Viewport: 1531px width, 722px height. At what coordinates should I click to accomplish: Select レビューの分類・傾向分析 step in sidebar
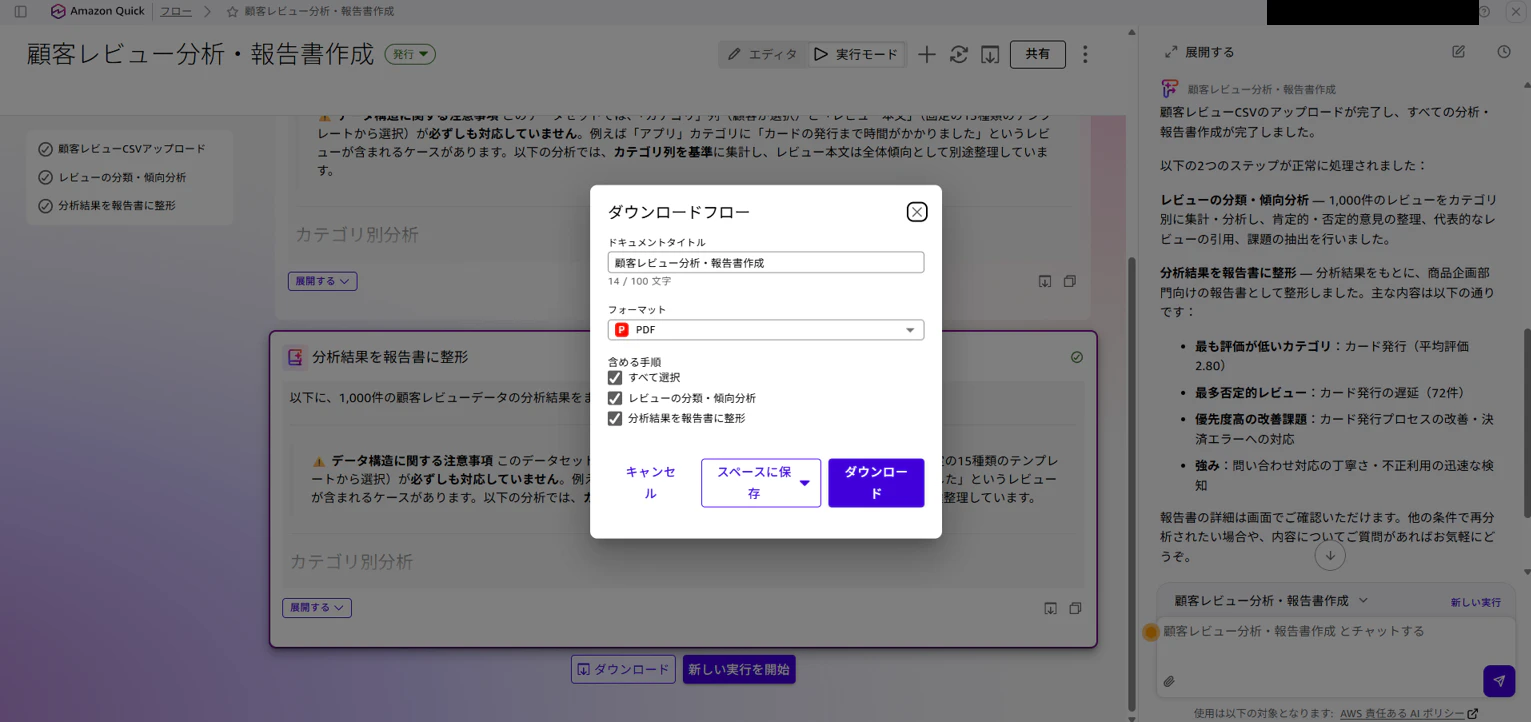[x=112, y=177]
